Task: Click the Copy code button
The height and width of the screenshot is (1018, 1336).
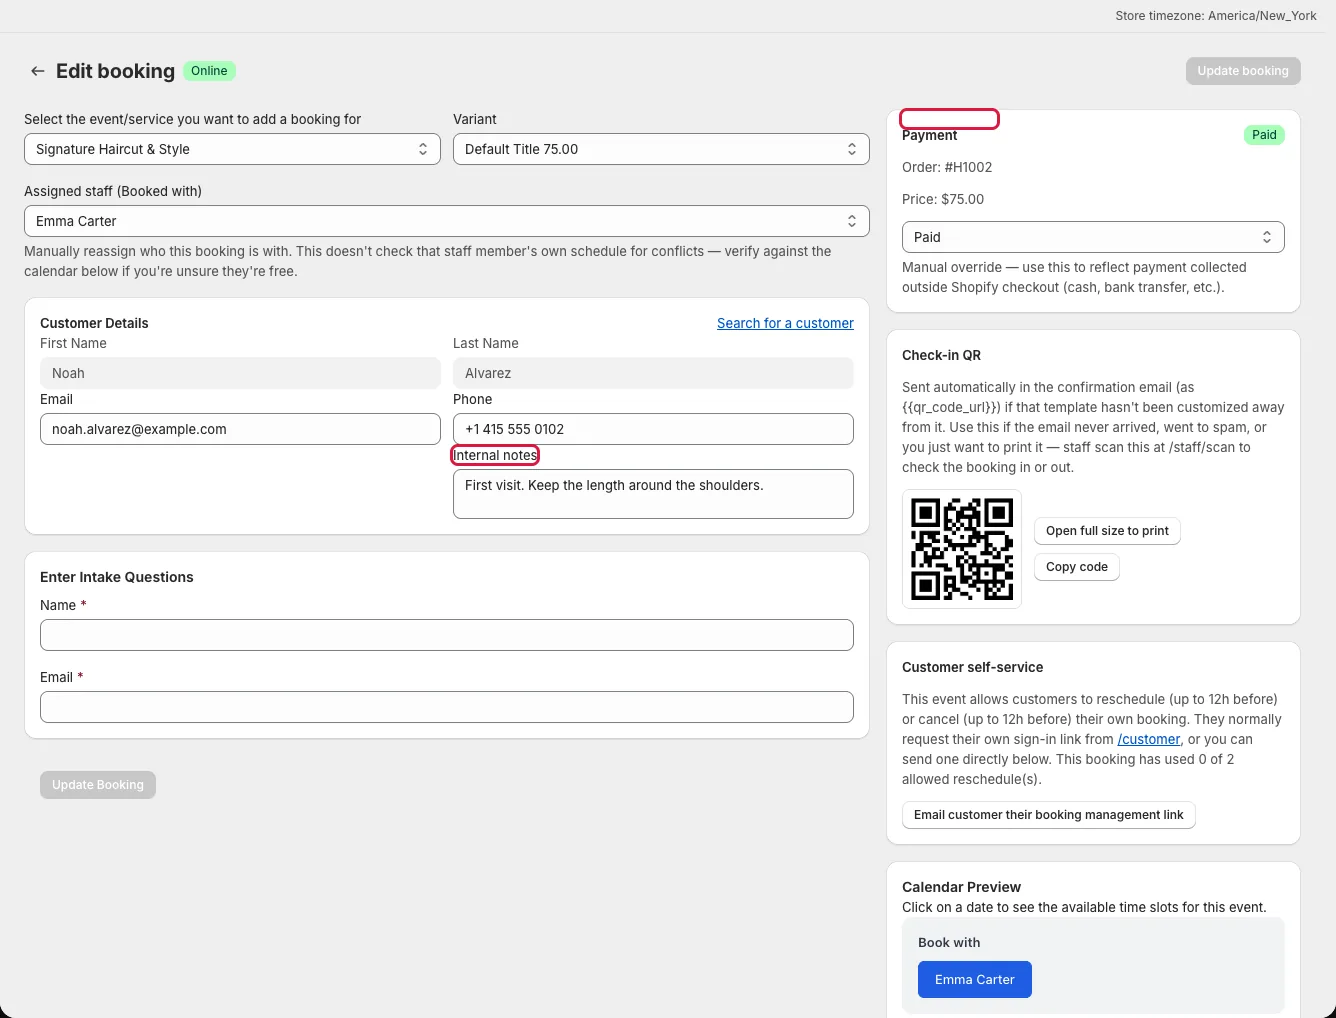Action: (1077, 567)
